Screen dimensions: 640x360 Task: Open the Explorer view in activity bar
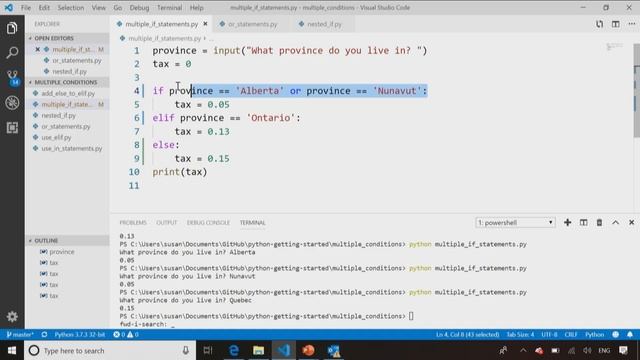click(12, 28)
